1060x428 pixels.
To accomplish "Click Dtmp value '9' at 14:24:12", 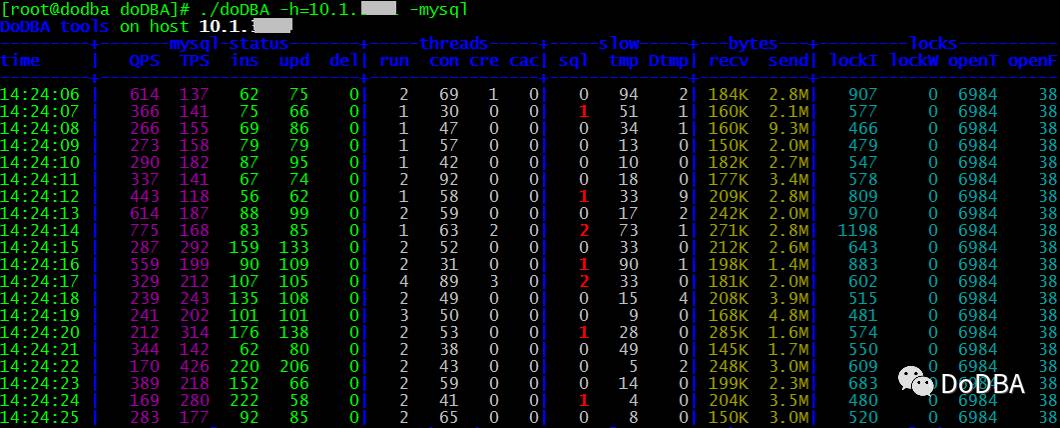I will (x=683, y=196).
